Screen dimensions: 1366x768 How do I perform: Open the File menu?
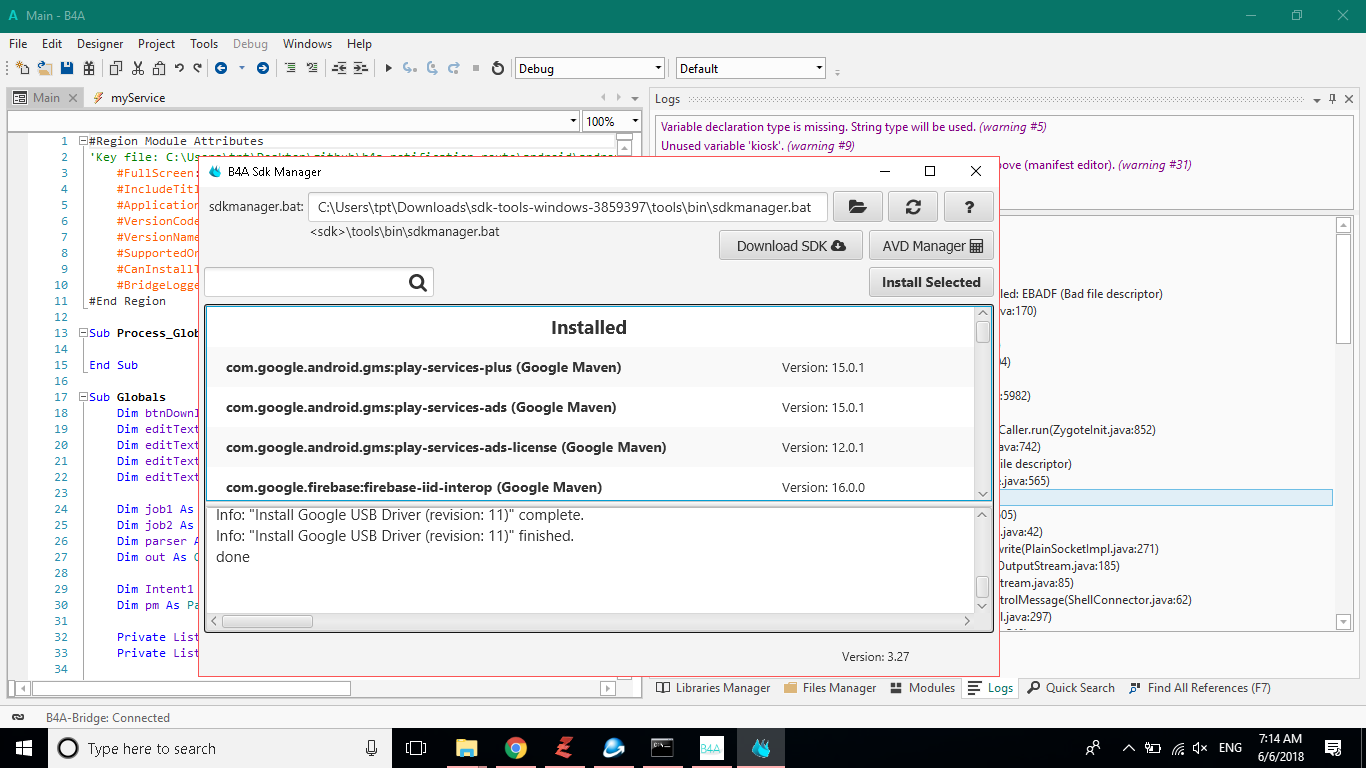18,44
